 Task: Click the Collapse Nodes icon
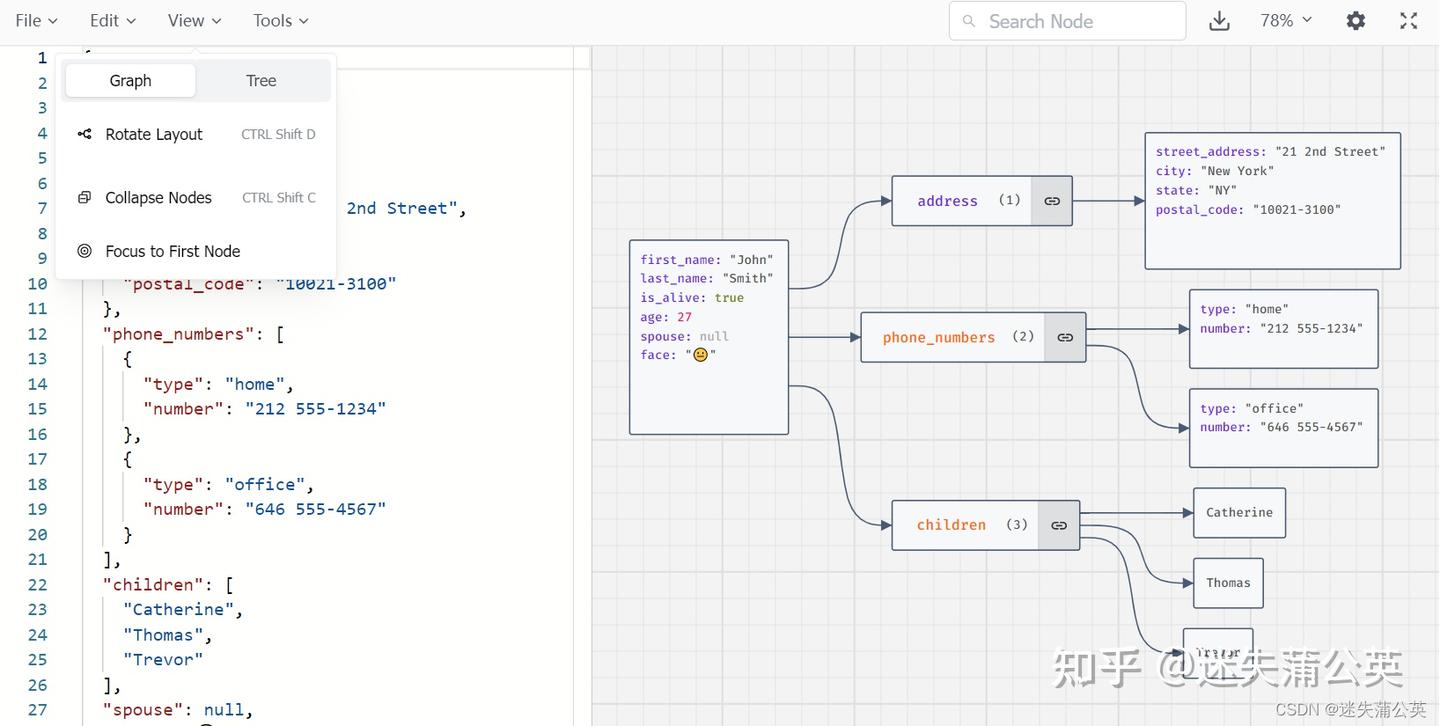coord(85,198)
